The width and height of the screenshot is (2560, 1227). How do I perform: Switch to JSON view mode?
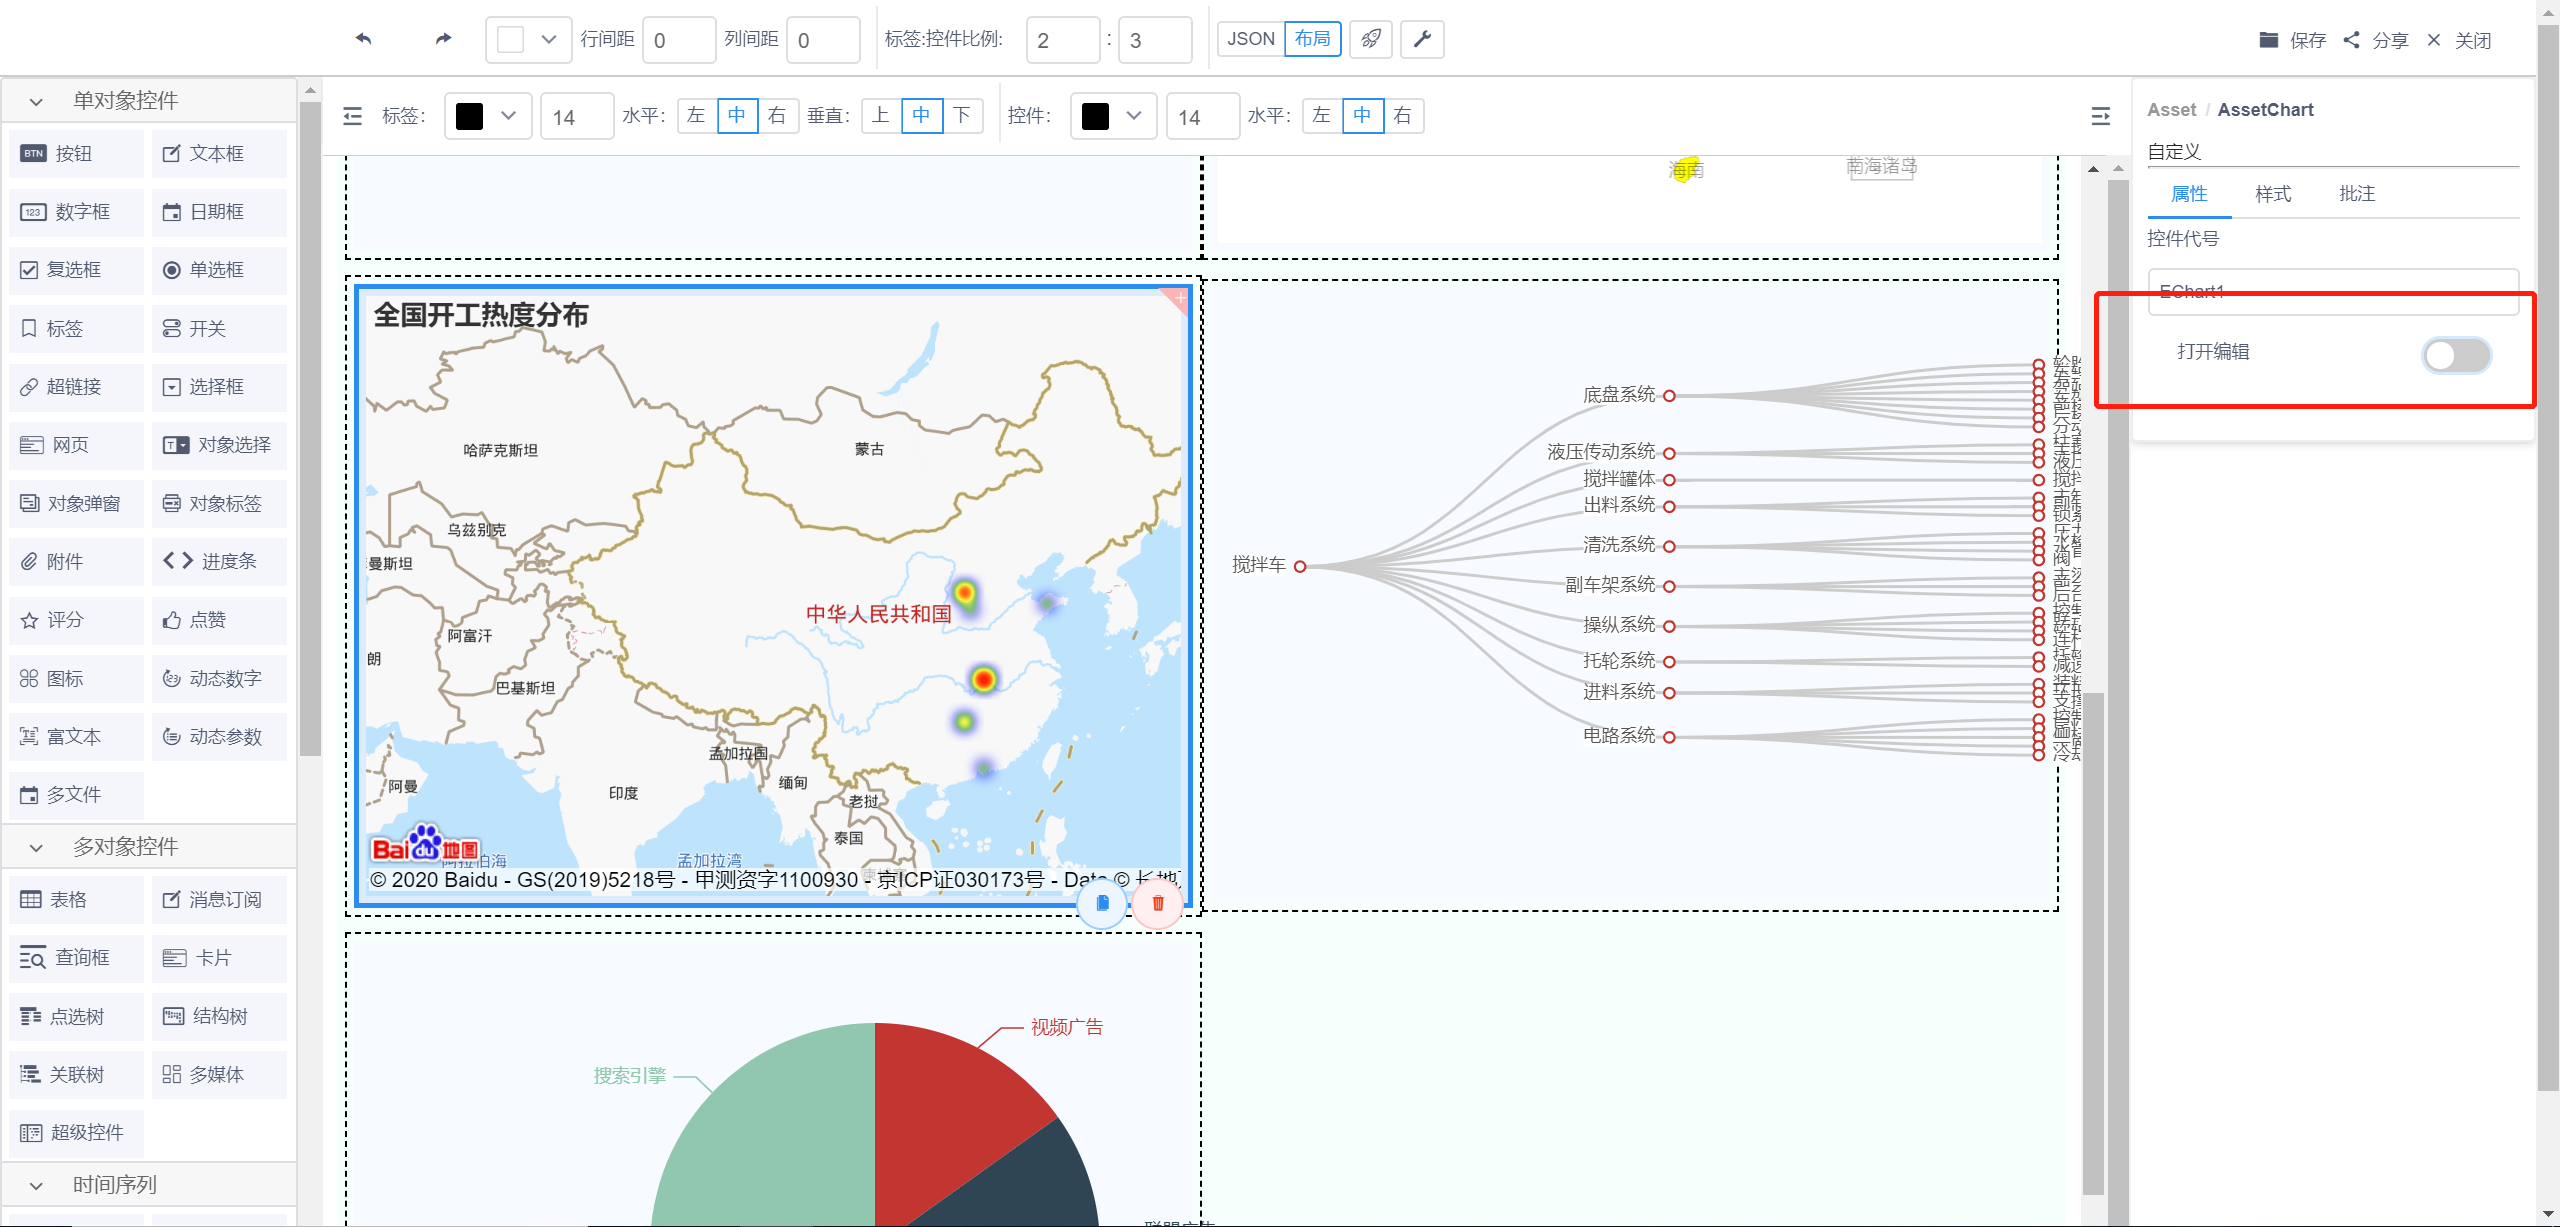click(x=1250, y=39)
